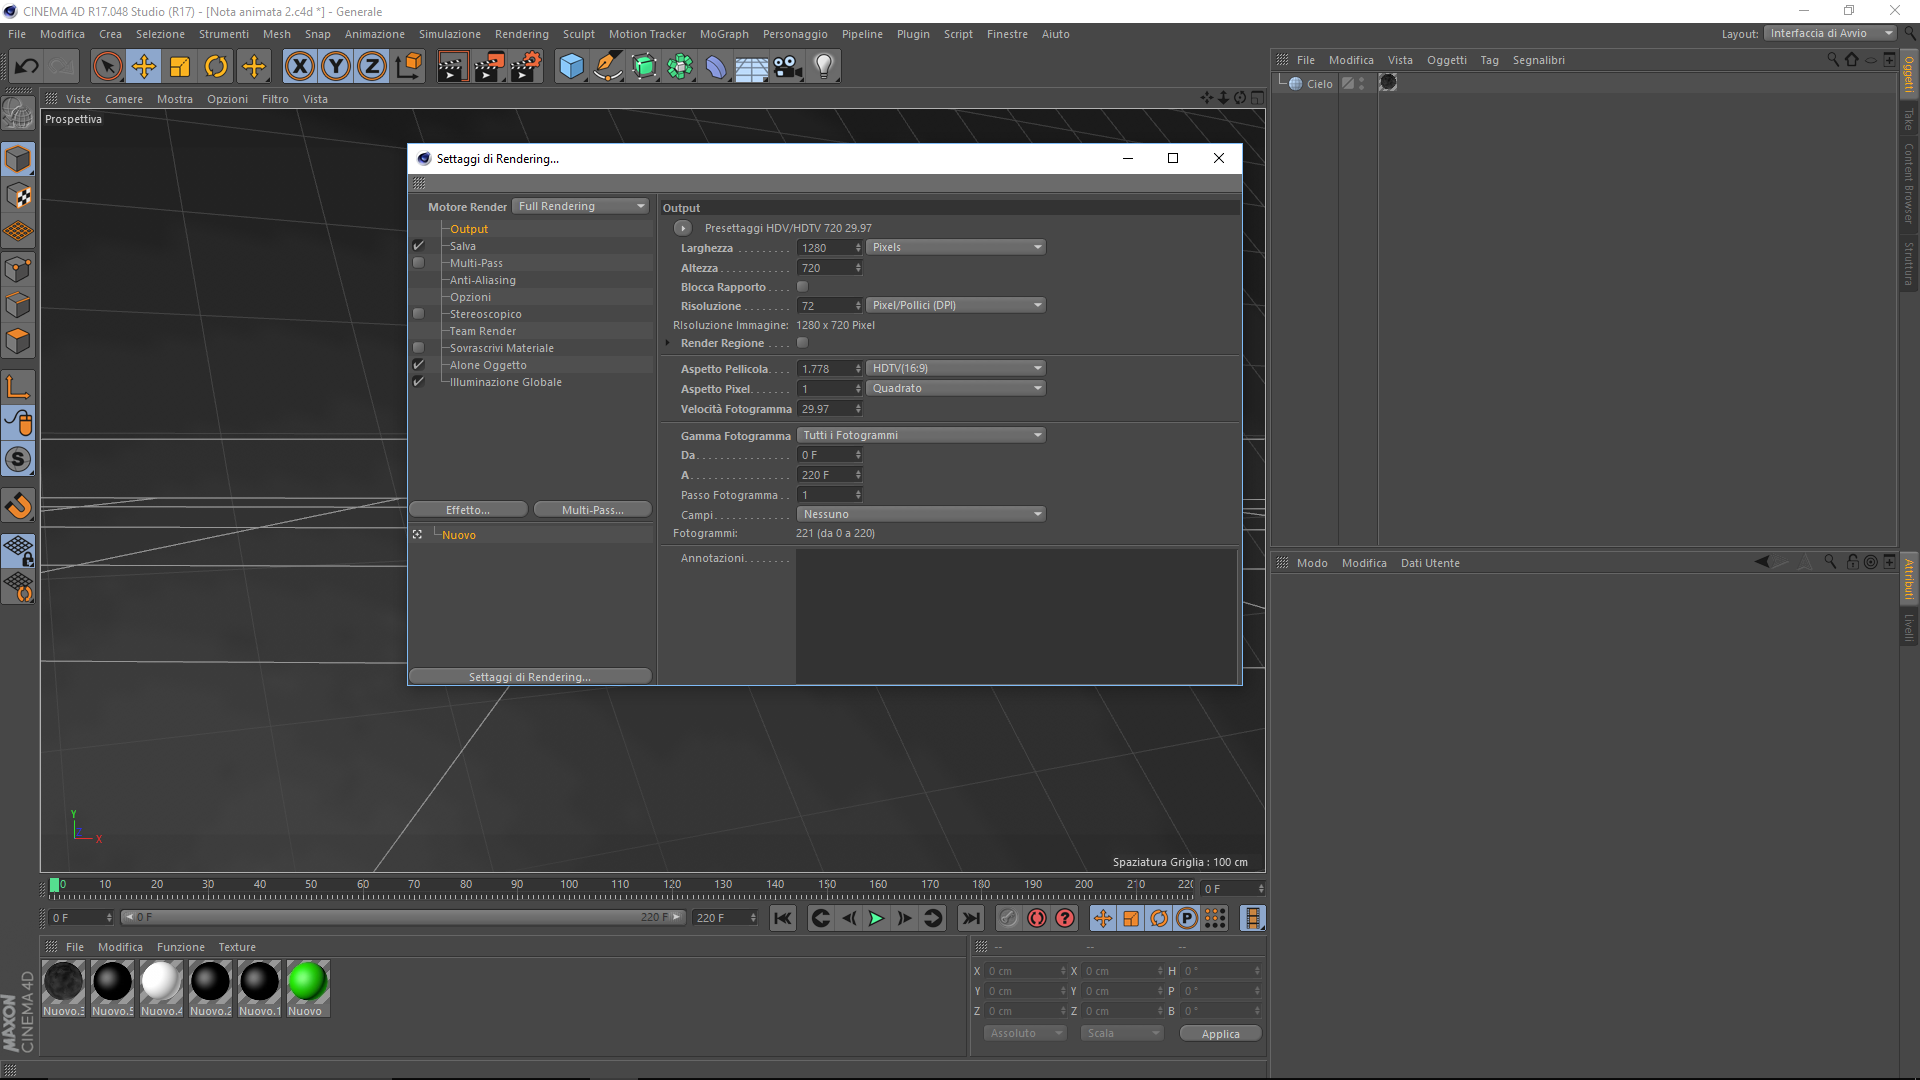Screen dimensions: 1920x1080
Task: Click the Cube primitive icon
Action: (x=571, y=67)
